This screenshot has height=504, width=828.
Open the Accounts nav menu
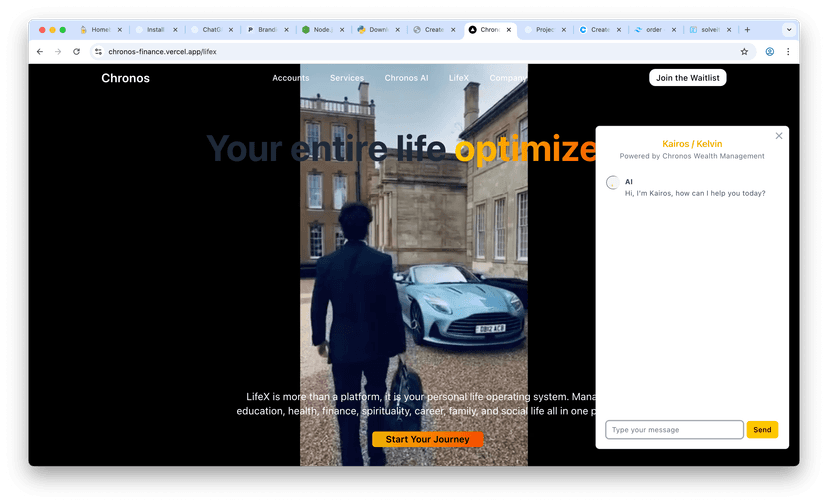click(x=290, y=78)
